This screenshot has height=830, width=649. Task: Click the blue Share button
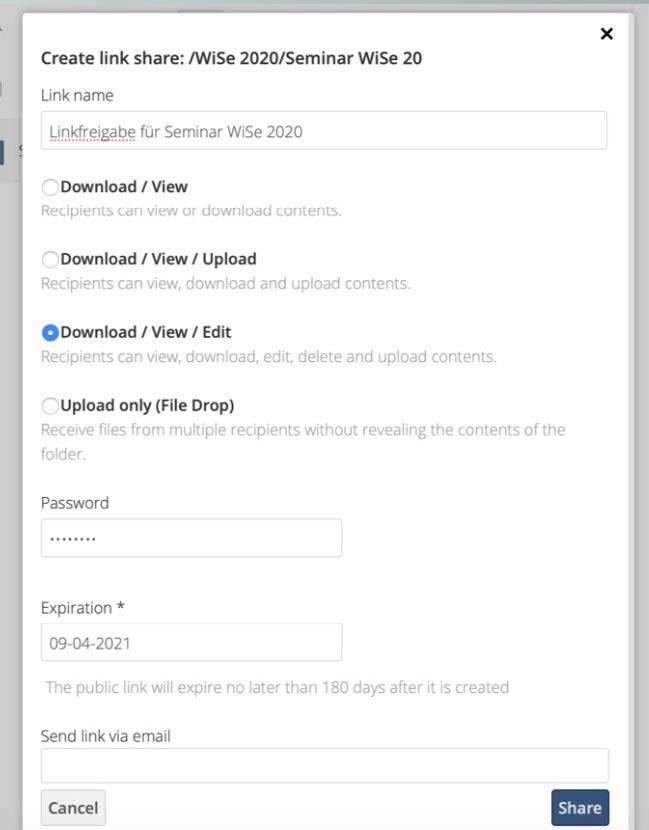(579, 808)
